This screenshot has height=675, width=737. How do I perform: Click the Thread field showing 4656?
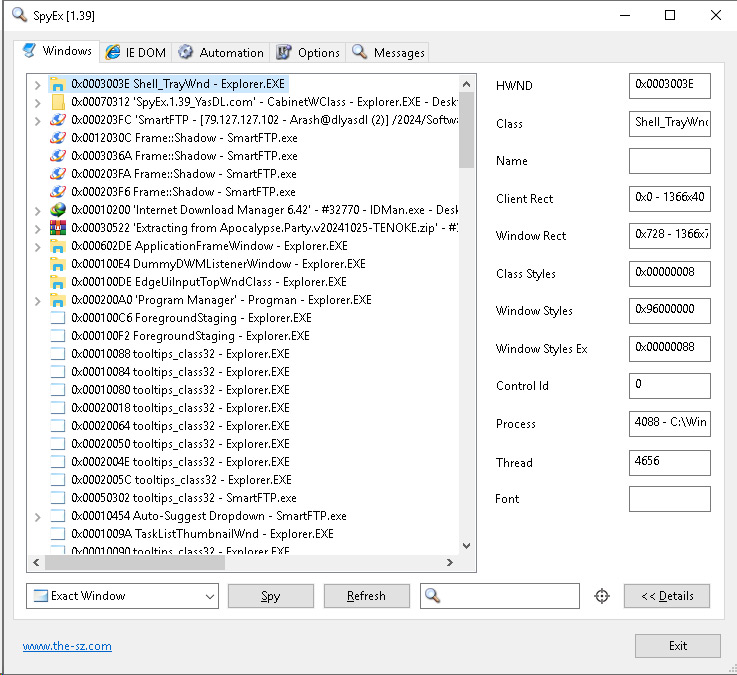[670, 463]
